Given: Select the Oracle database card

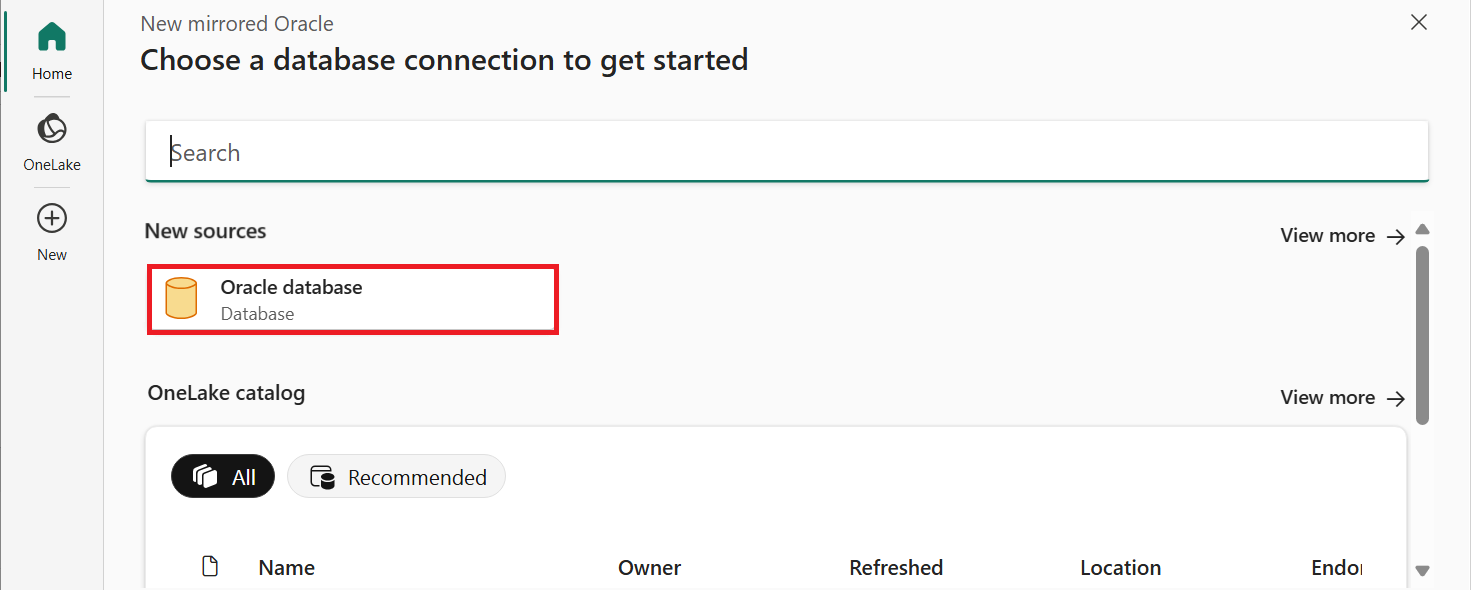Looking at the screenshot, I should point(352,298).
